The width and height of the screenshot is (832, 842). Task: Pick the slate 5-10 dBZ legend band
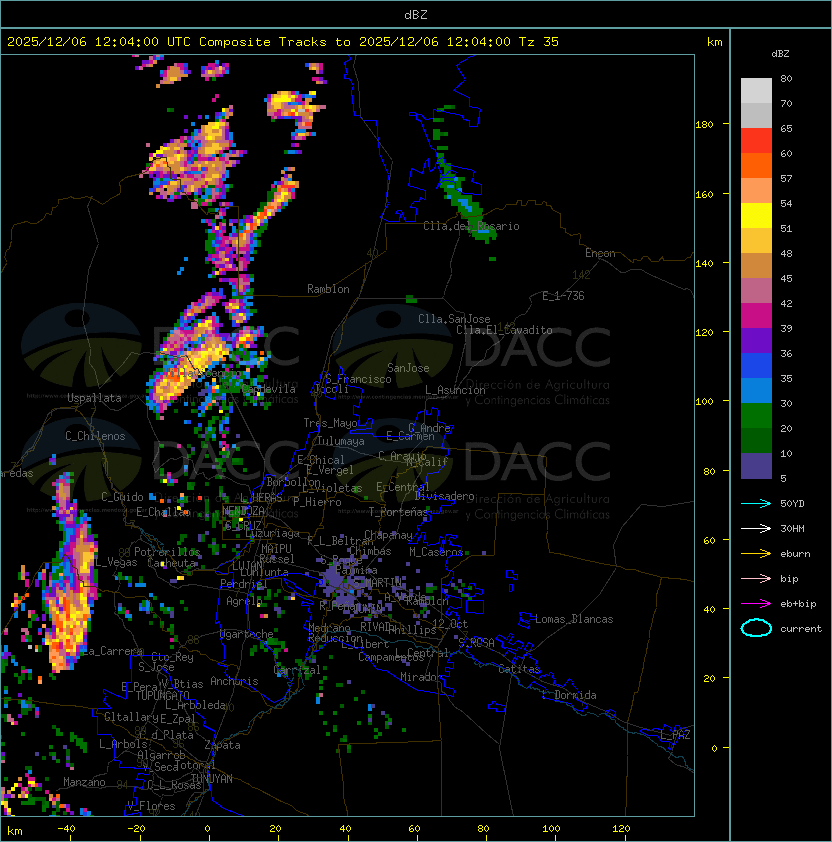click(x=756, y=466)
